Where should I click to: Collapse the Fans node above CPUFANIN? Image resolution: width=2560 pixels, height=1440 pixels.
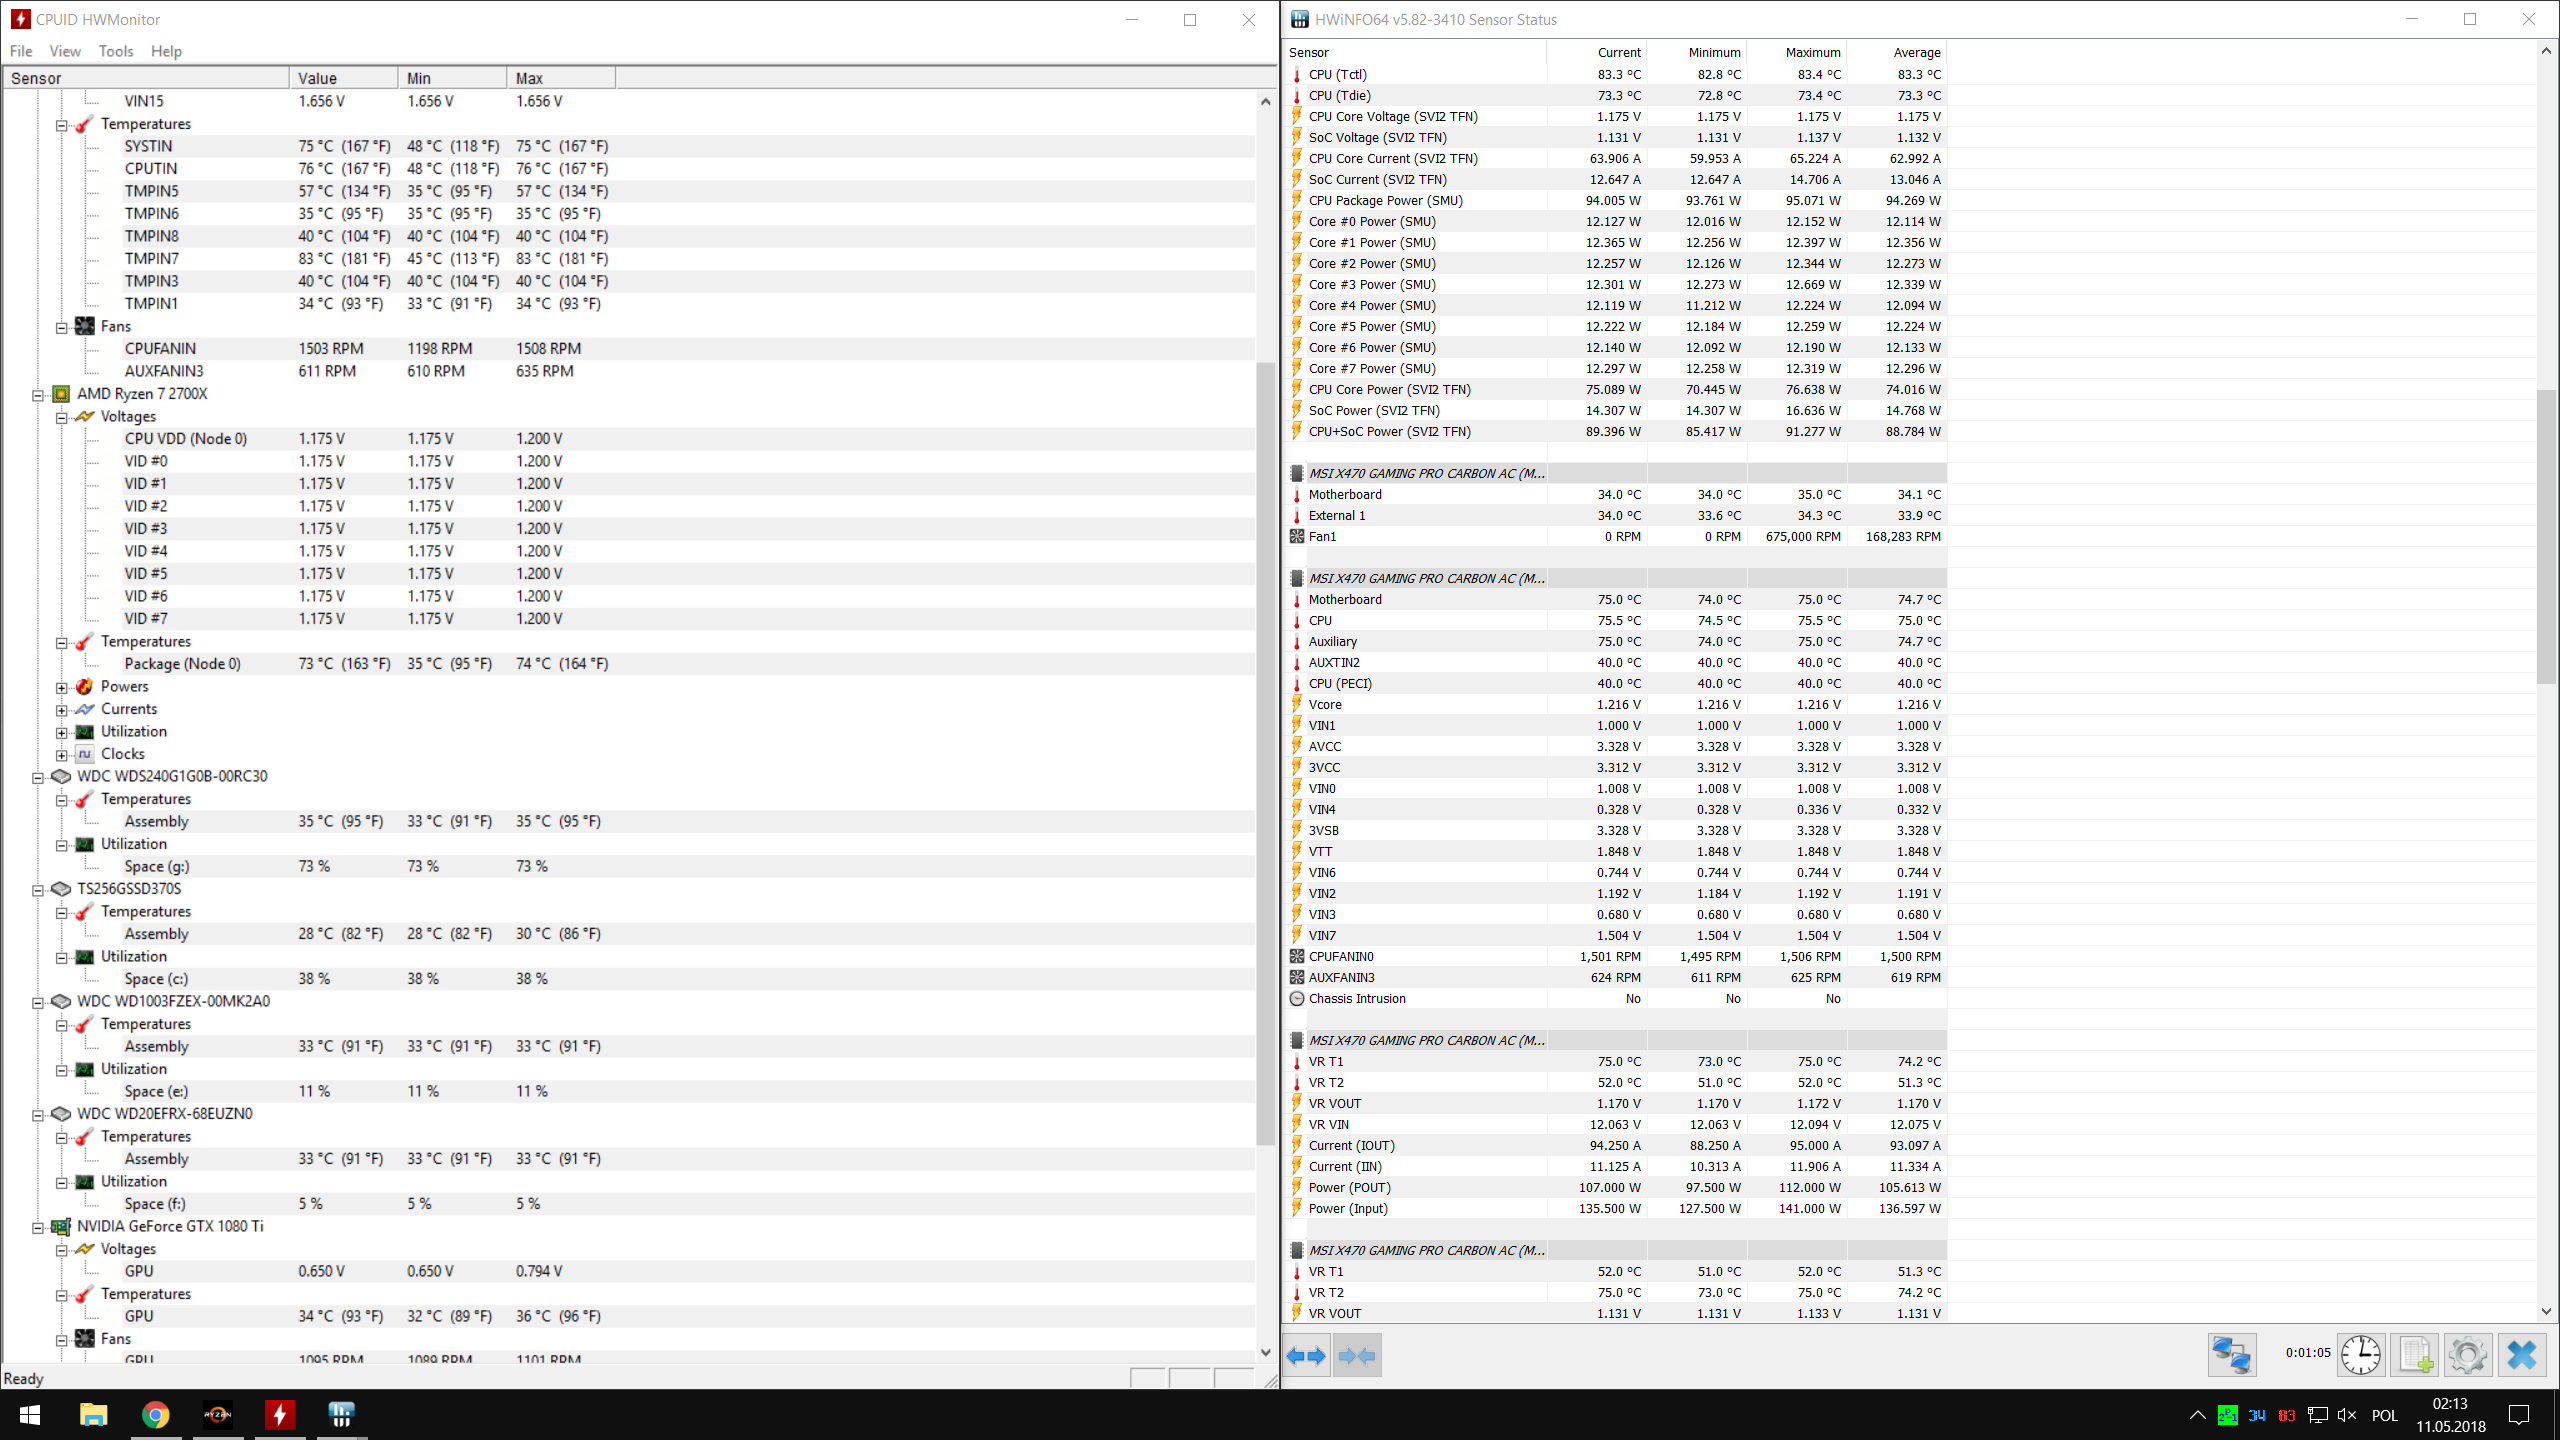pyautogui.click(x=62, y=327)
